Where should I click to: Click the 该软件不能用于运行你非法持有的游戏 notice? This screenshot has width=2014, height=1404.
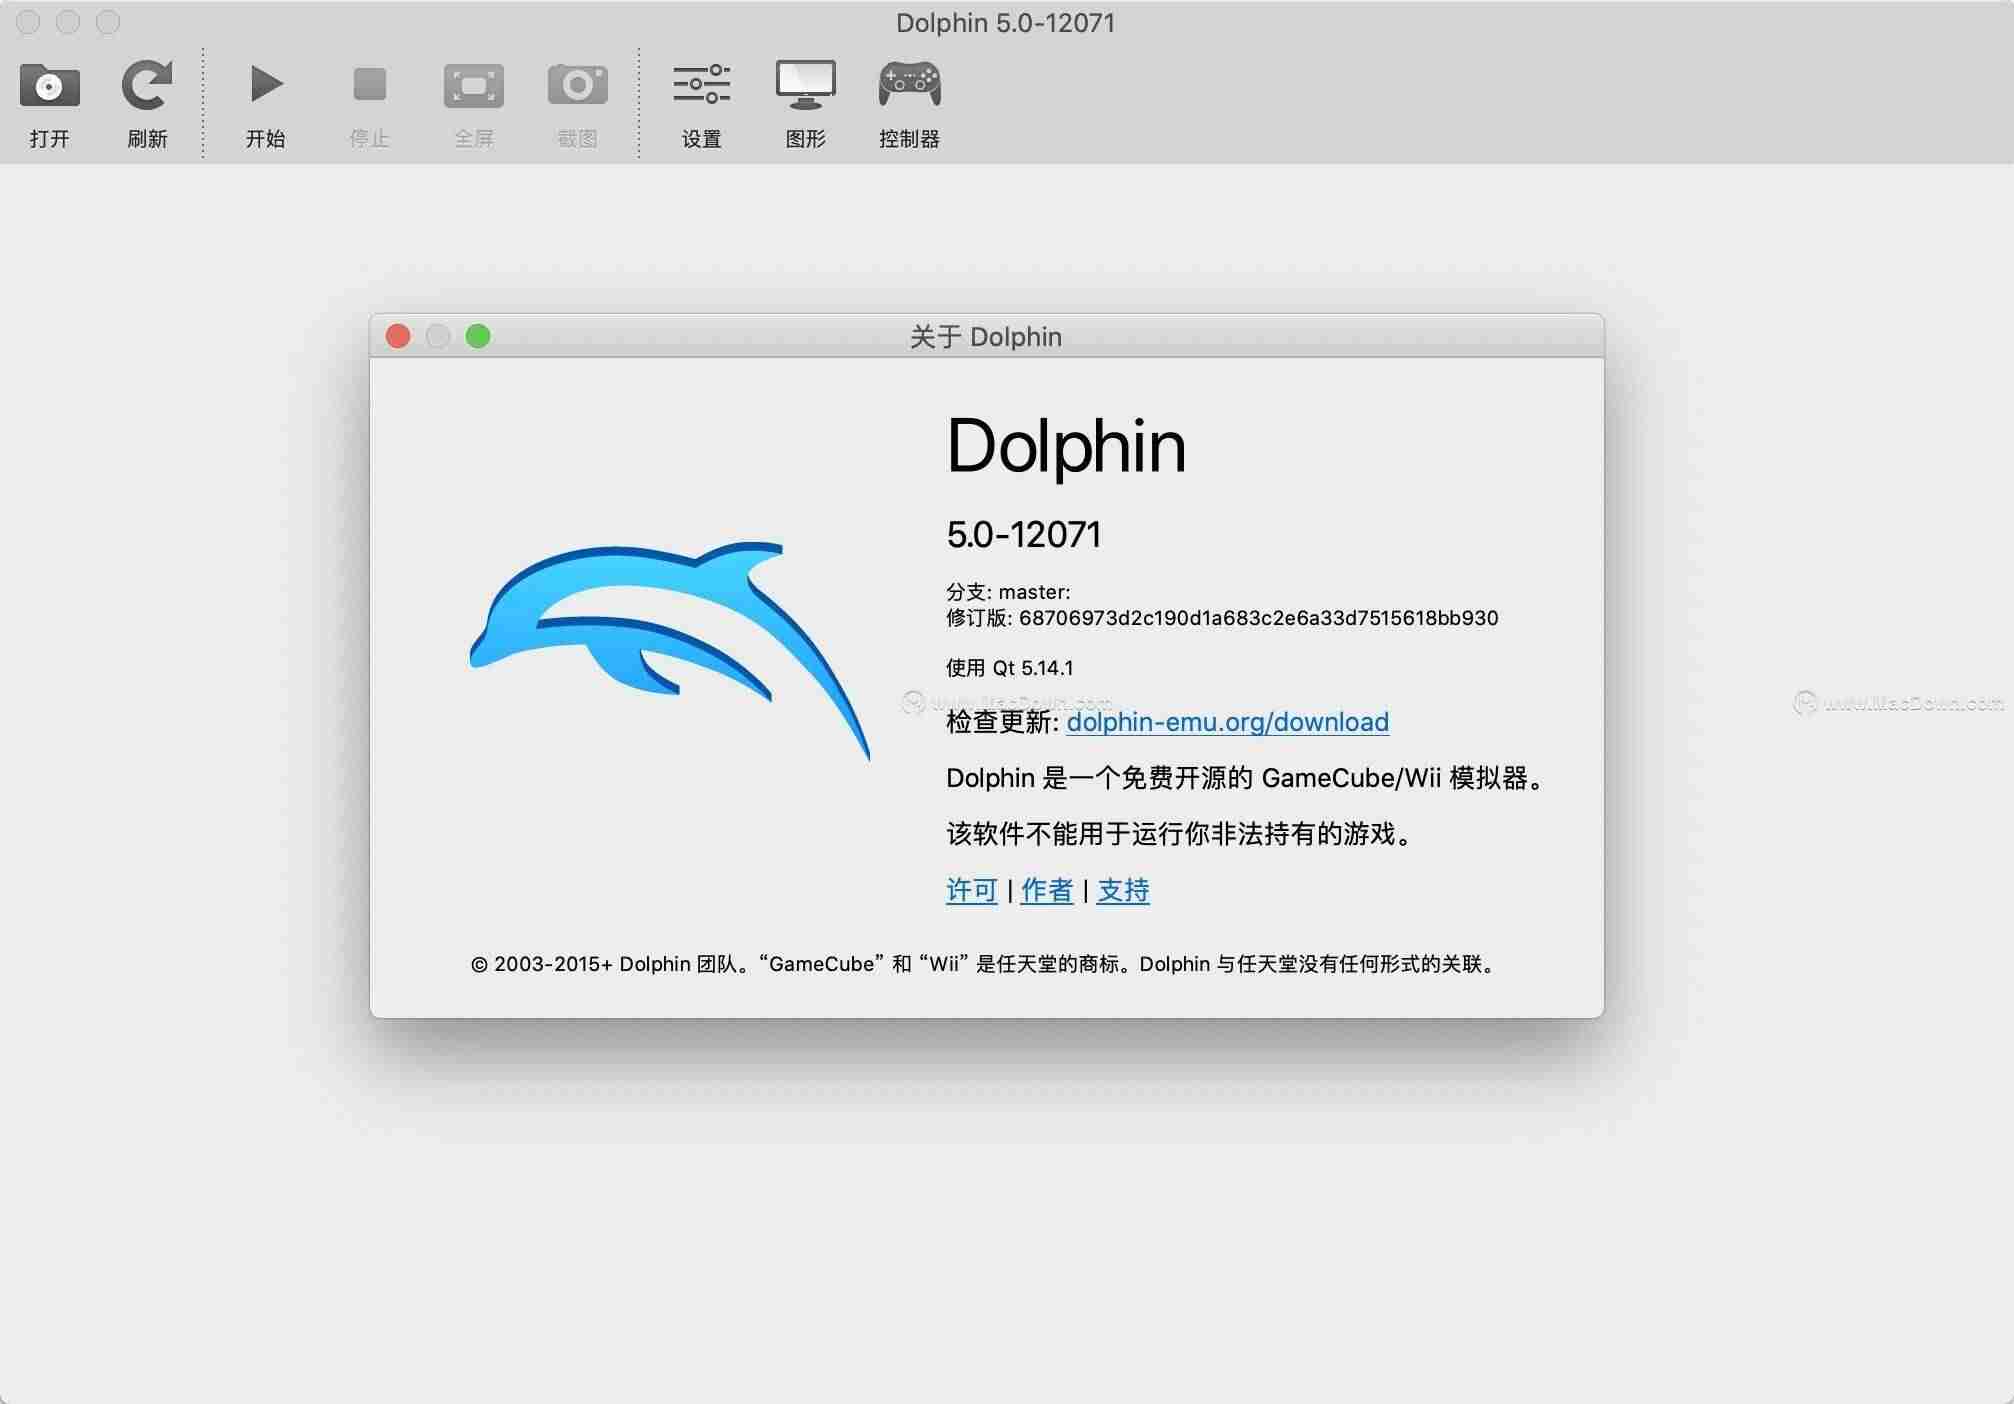1180,834
